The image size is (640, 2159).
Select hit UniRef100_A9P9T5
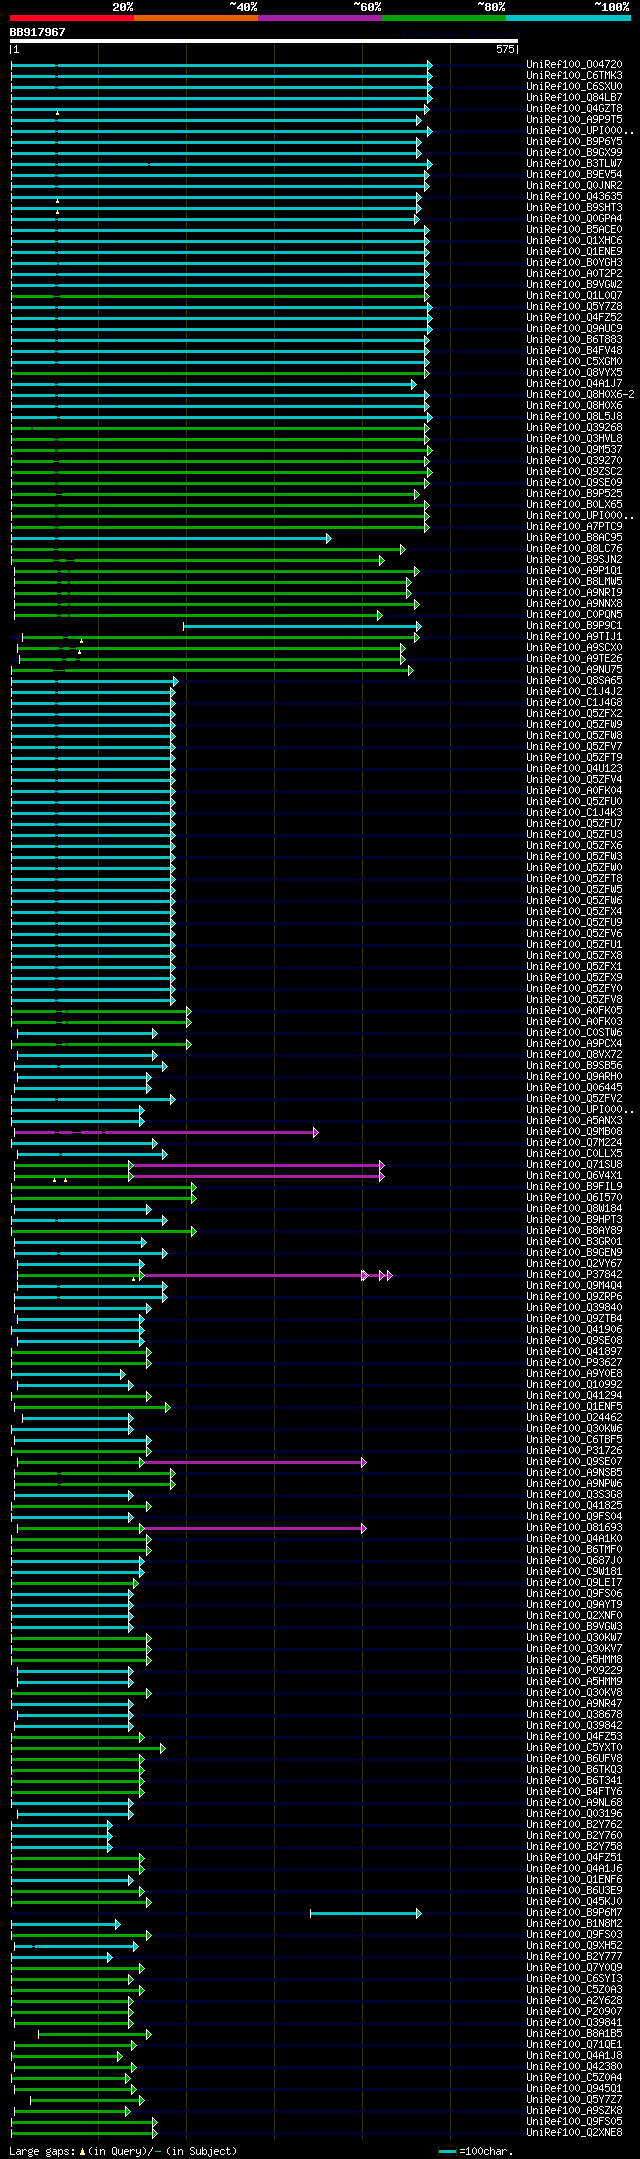coord(574,119)
